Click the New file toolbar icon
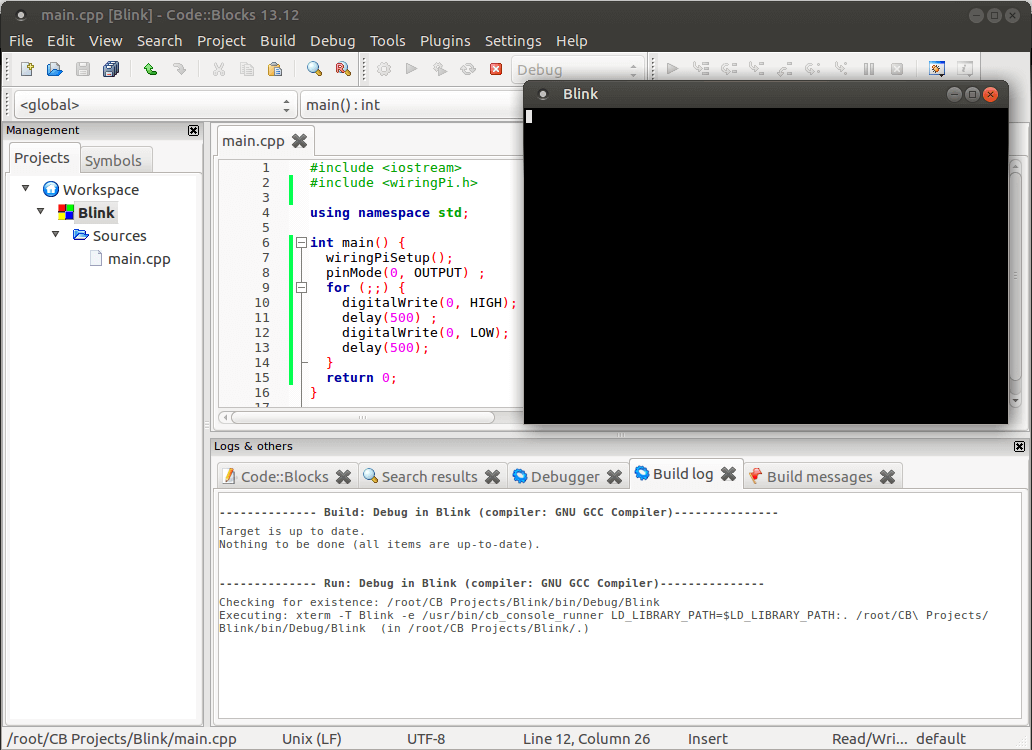This screenshot has width=1032, height=750. point(27,69)
